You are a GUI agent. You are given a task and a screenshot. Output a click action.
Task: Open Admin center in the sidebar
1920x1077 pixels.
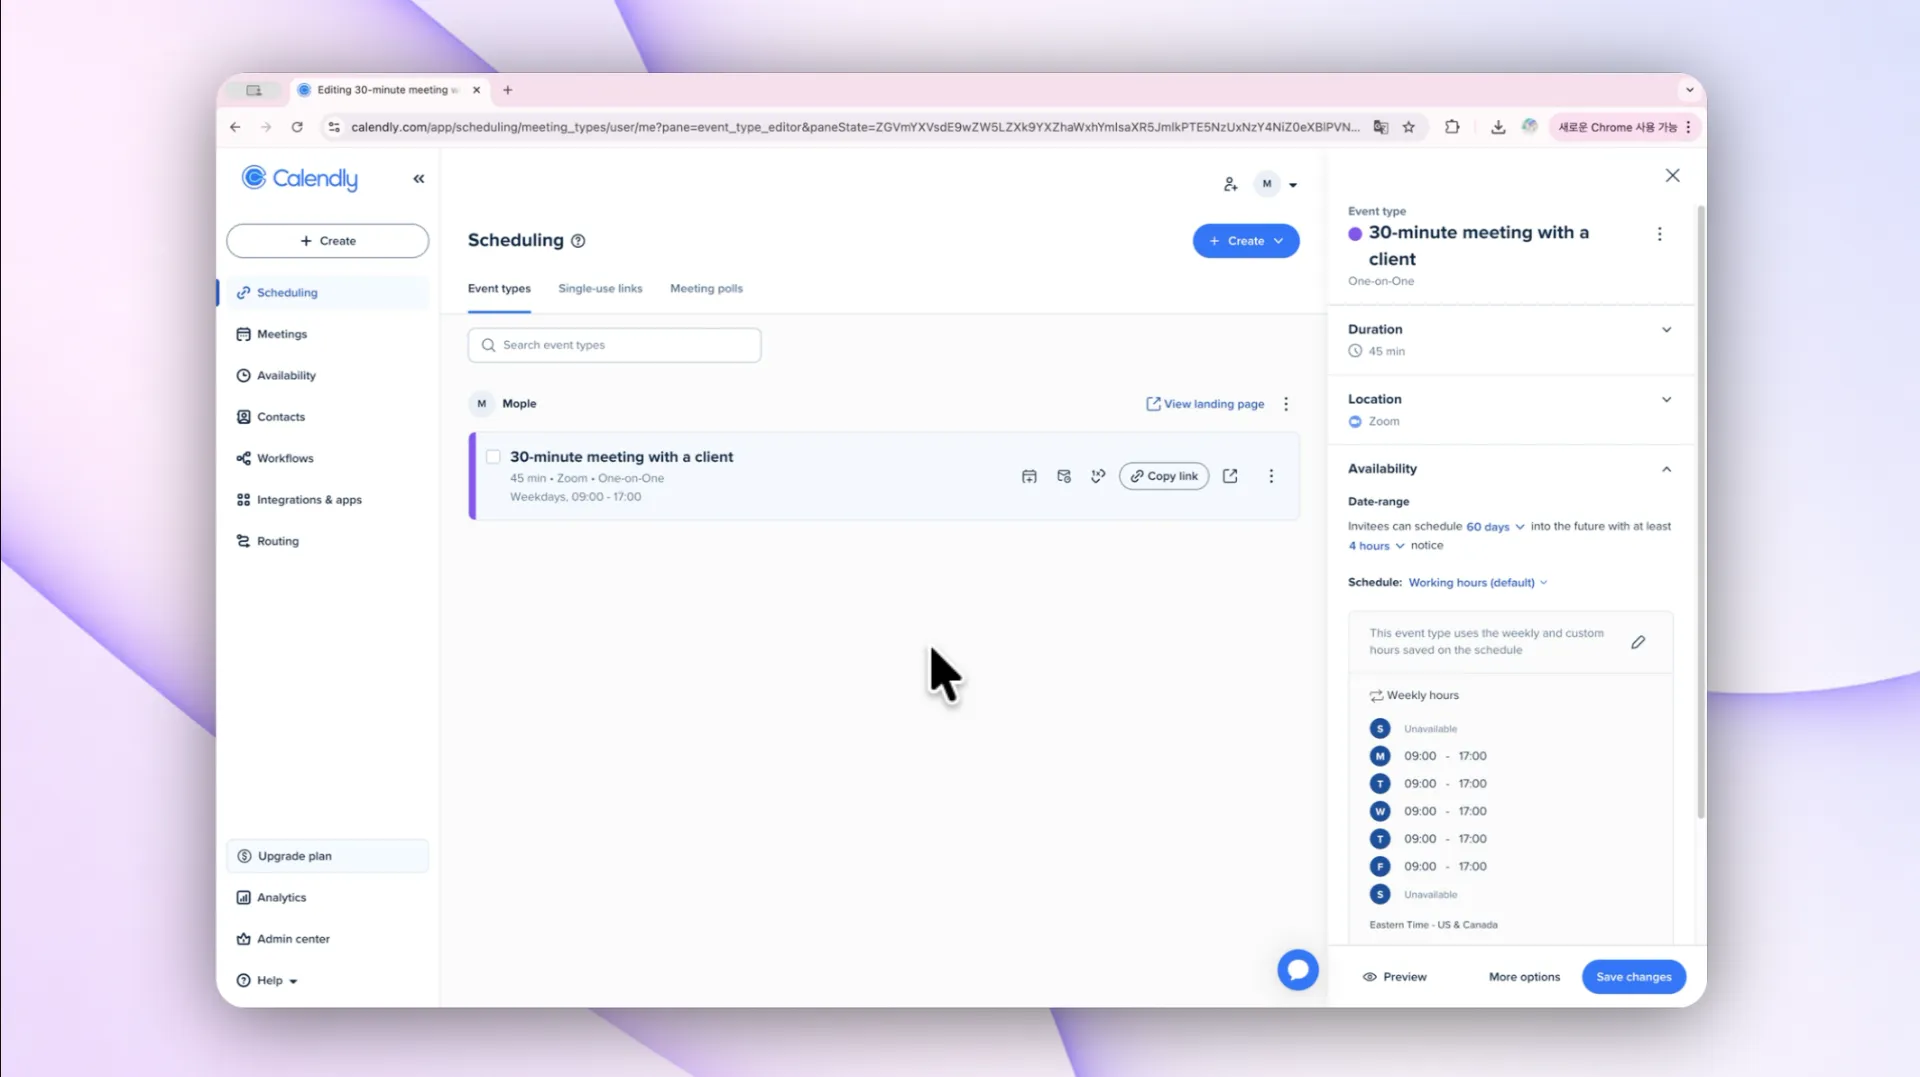click(x=327, y=939)
